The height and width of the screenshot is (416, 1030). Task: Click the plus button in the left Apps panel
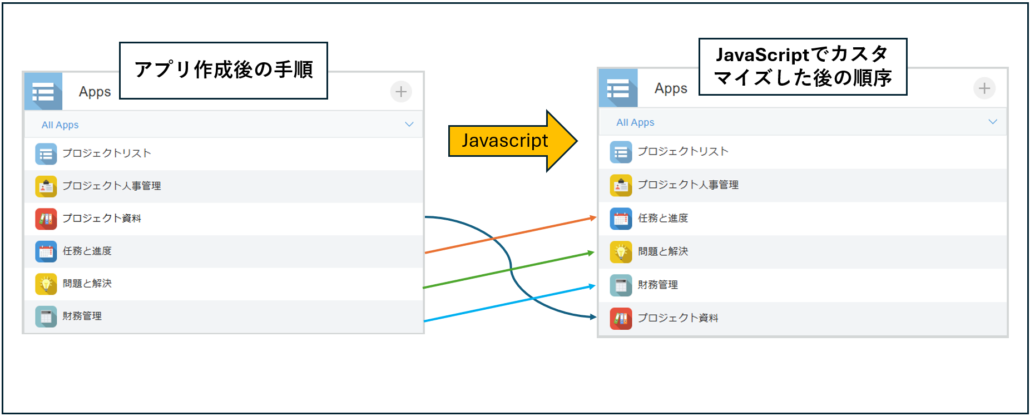[401, 92]
